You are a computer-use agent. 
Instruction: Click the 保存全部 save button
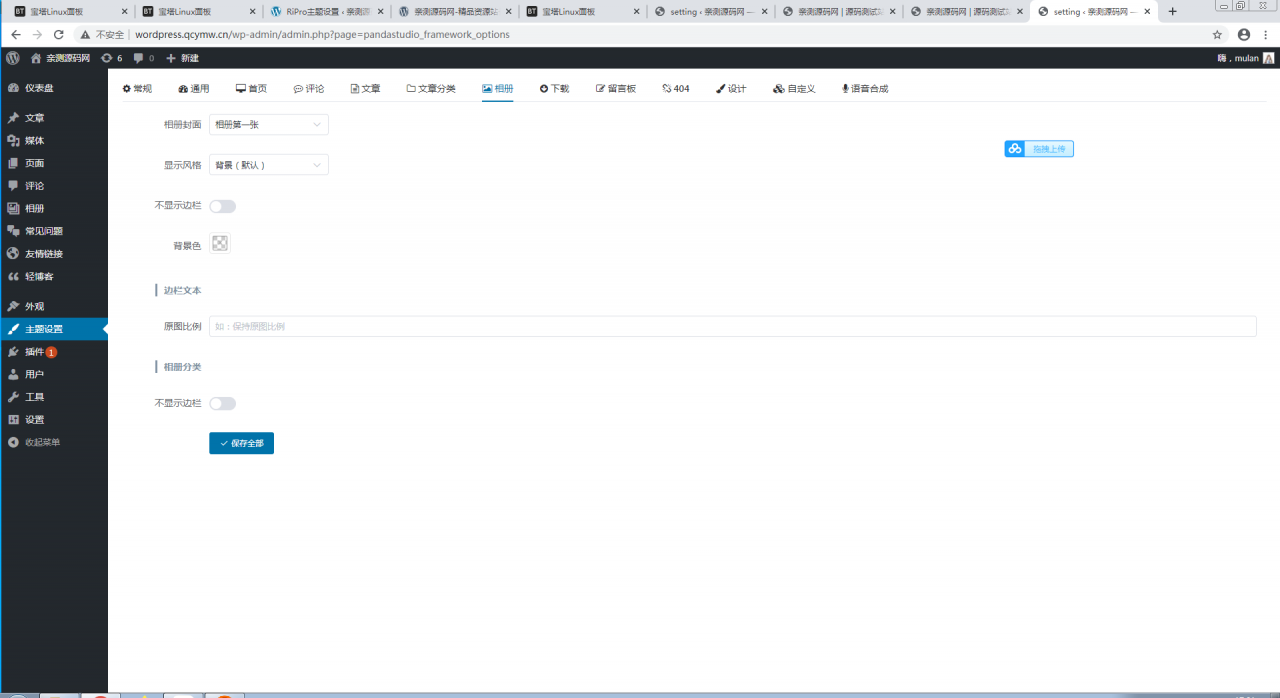pos(241,443)
